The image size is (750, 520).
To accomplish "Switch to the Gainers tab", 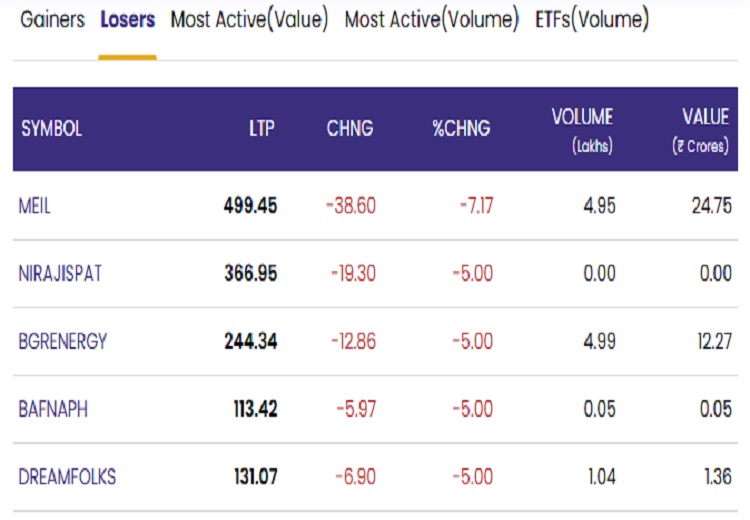I will click(53, 20).
